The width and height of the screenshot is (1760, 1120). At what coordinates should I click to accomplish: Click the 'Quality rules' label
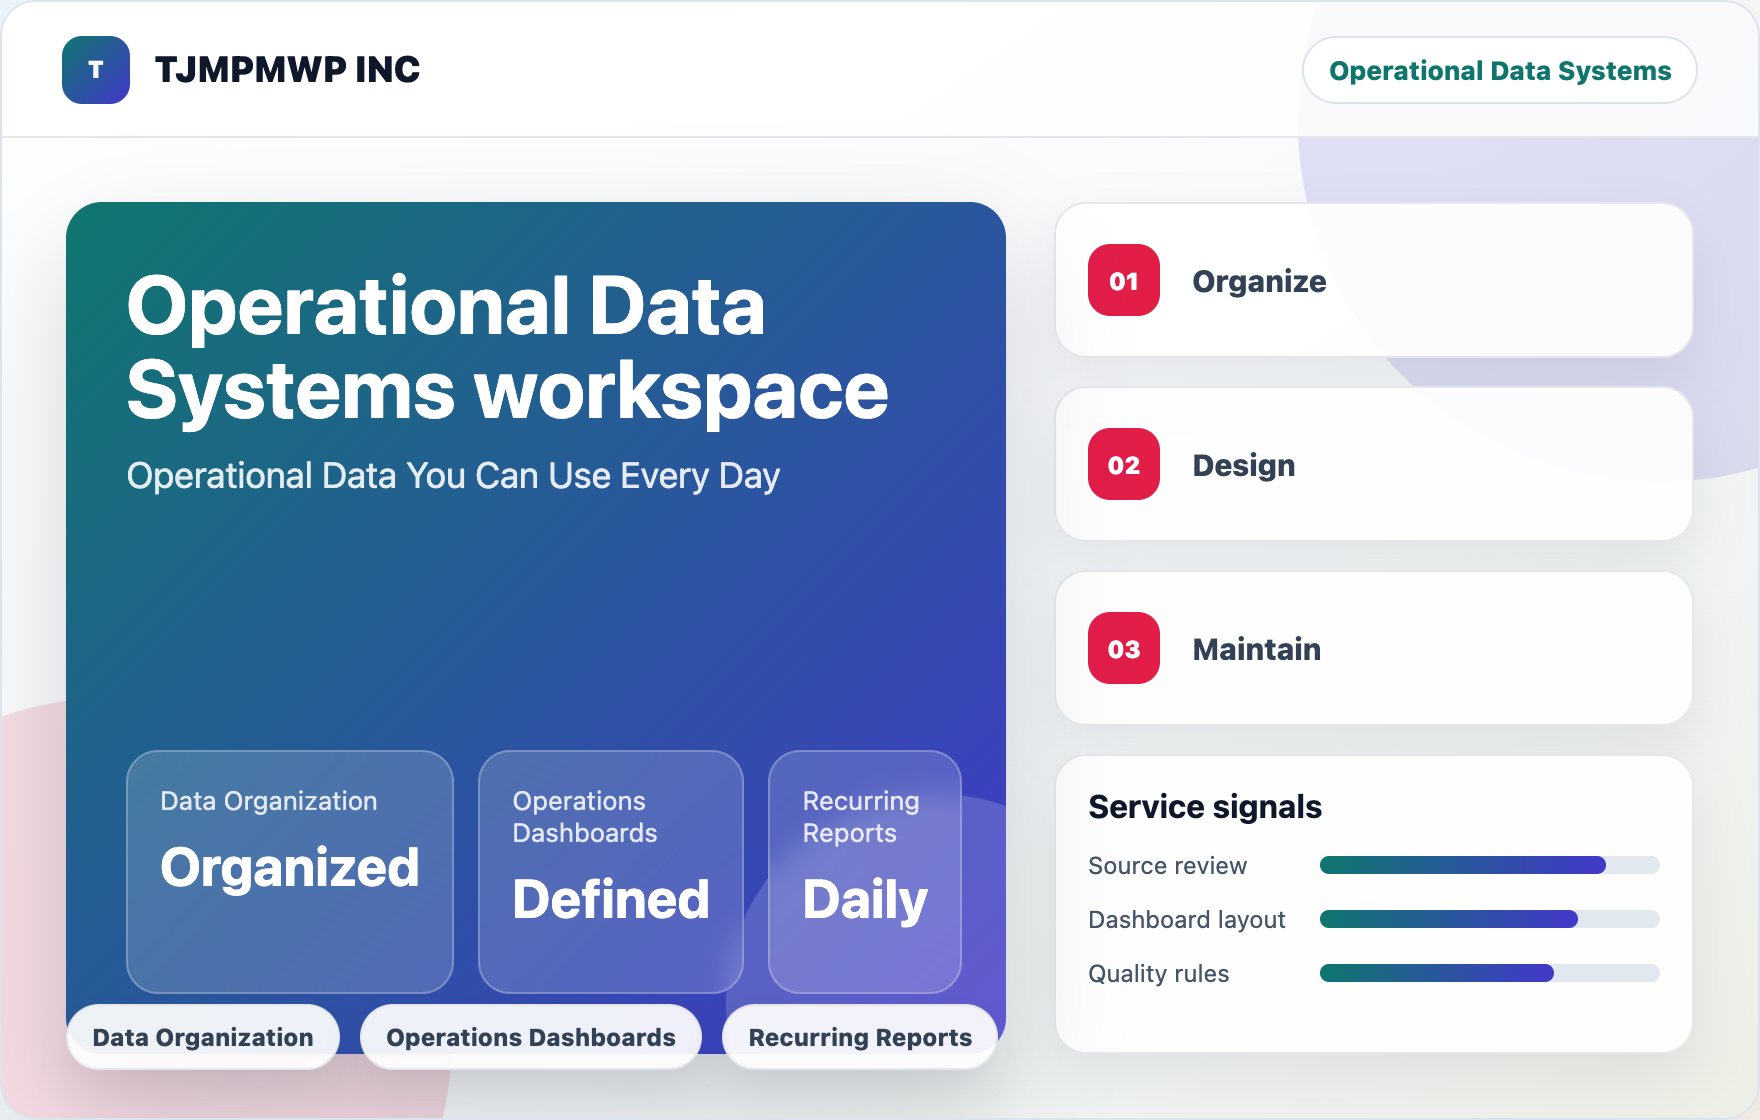[1158, 974]
